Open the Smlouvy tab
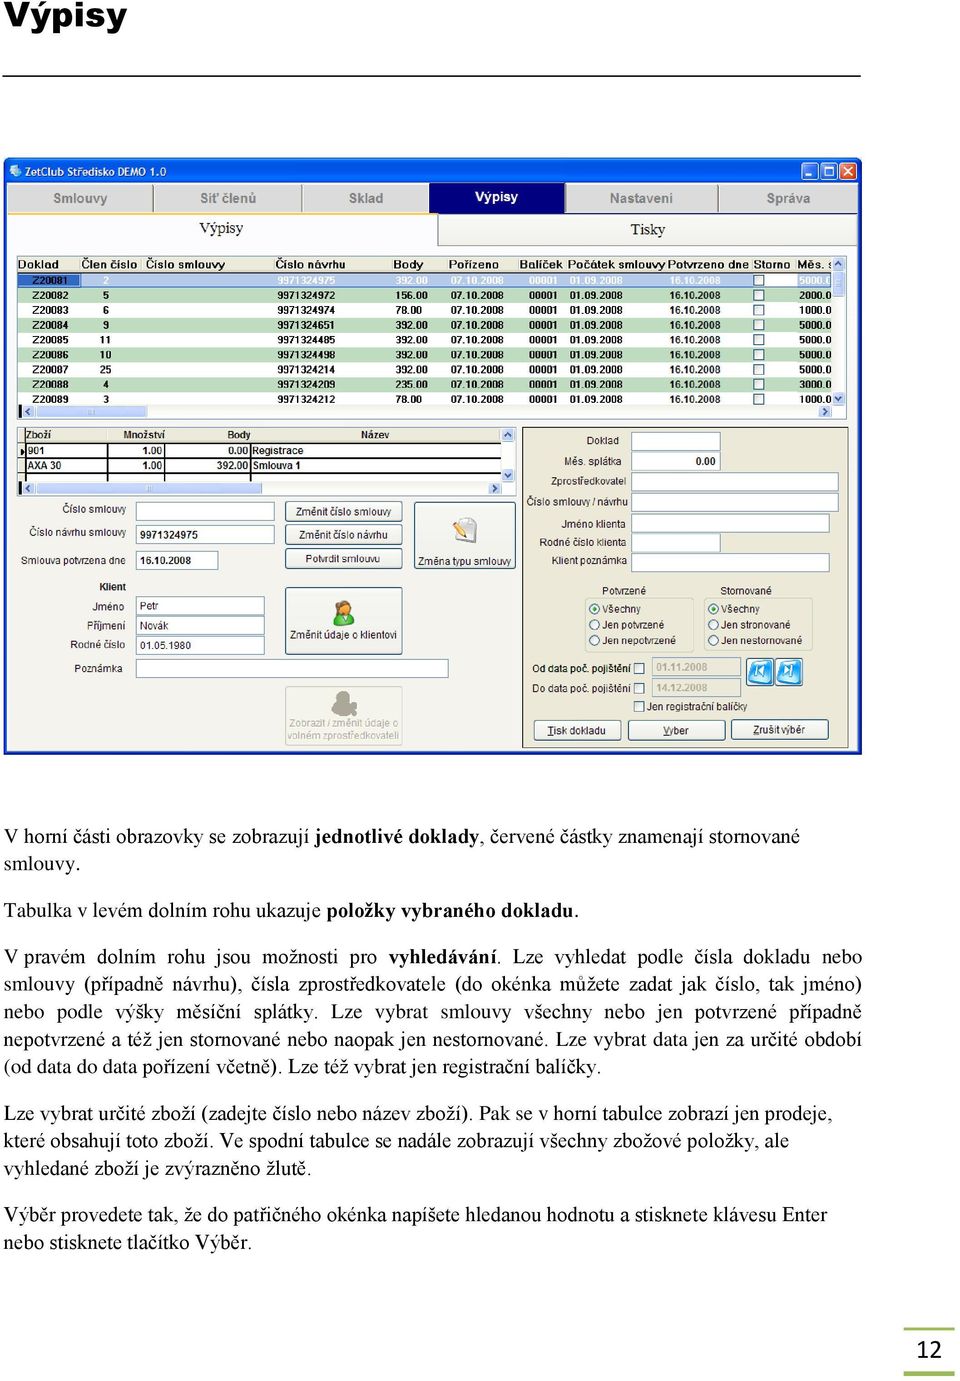 pos(80,198)
